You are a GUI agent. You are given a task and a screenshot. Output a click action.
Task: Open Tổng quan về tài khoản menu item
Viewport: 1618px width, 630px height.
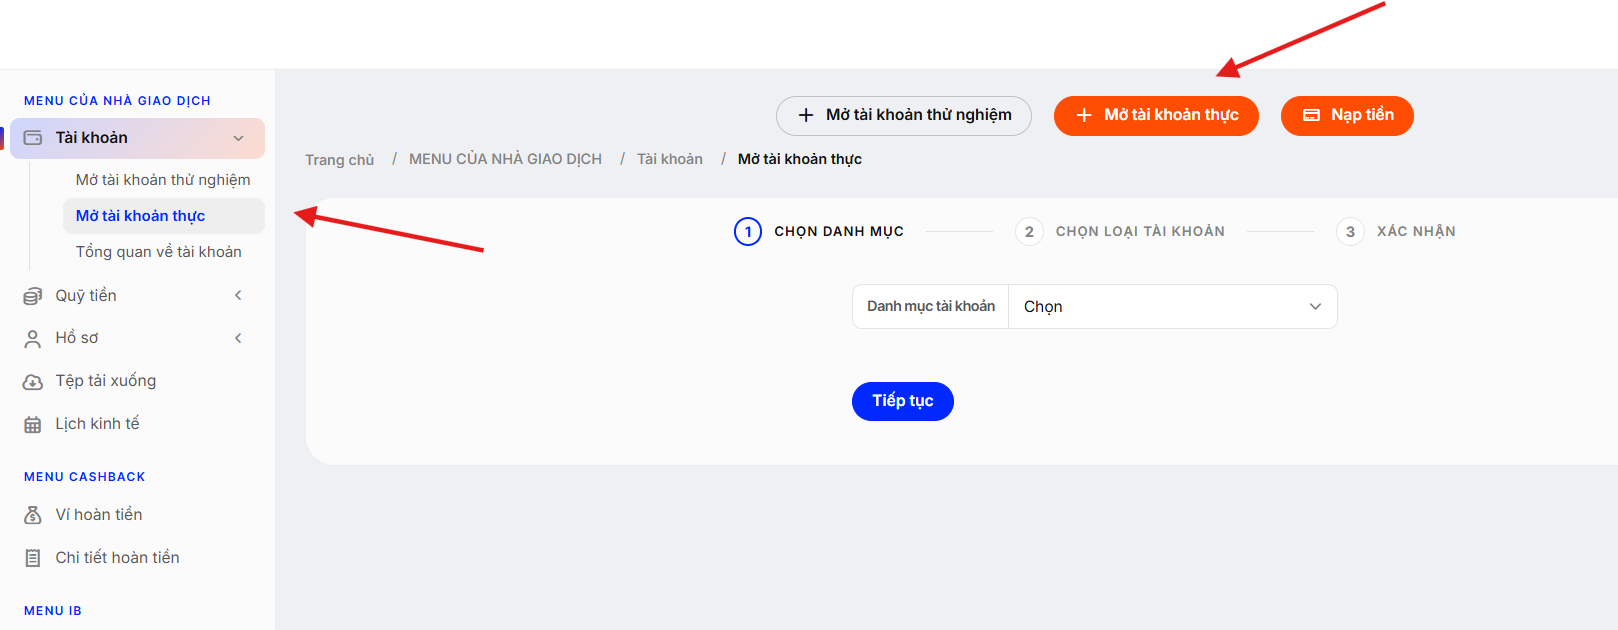pyautogui.click(x=159, y=252)
